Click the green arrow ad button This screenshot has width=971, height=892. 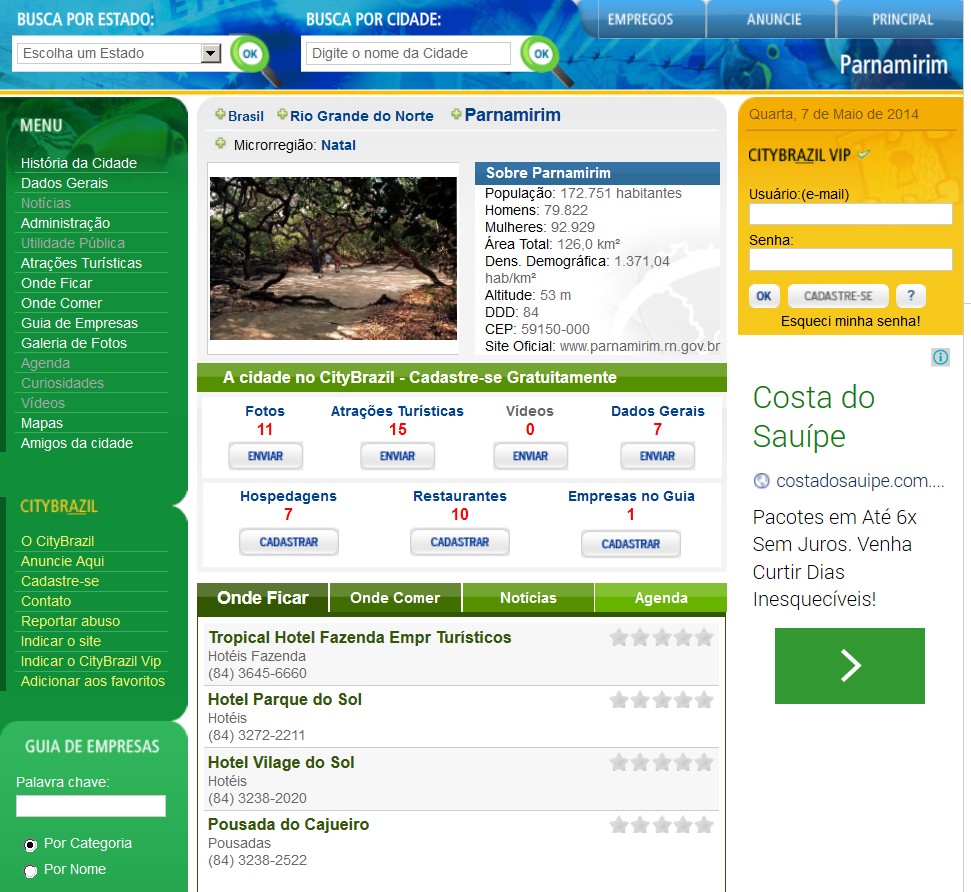[x=849, y=665]
